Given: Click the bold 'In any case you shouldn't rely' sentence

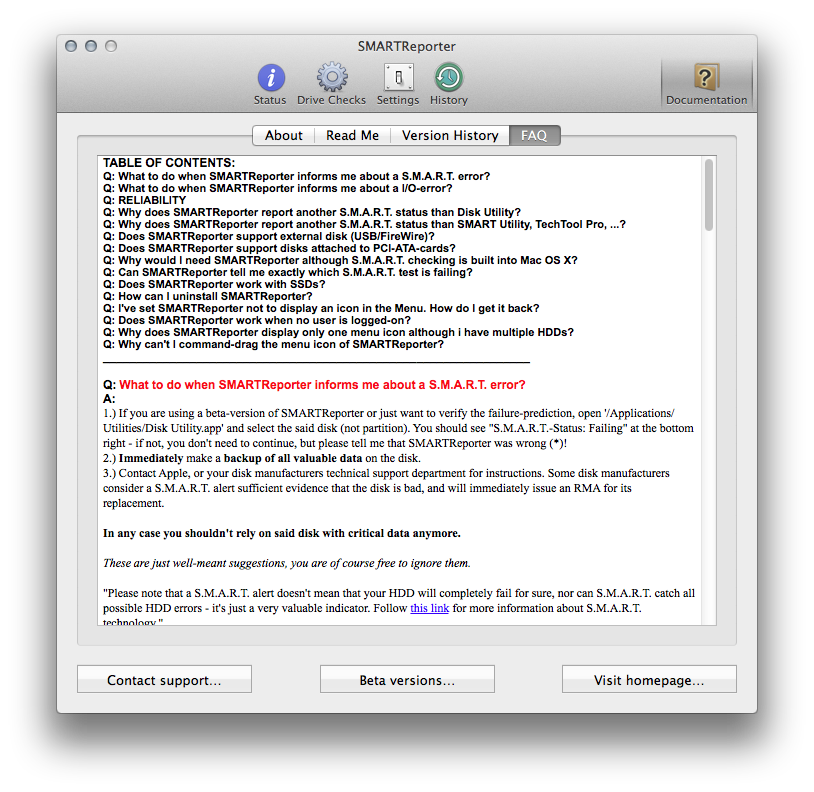Looking at the screenshot, I should coord(281,533).
